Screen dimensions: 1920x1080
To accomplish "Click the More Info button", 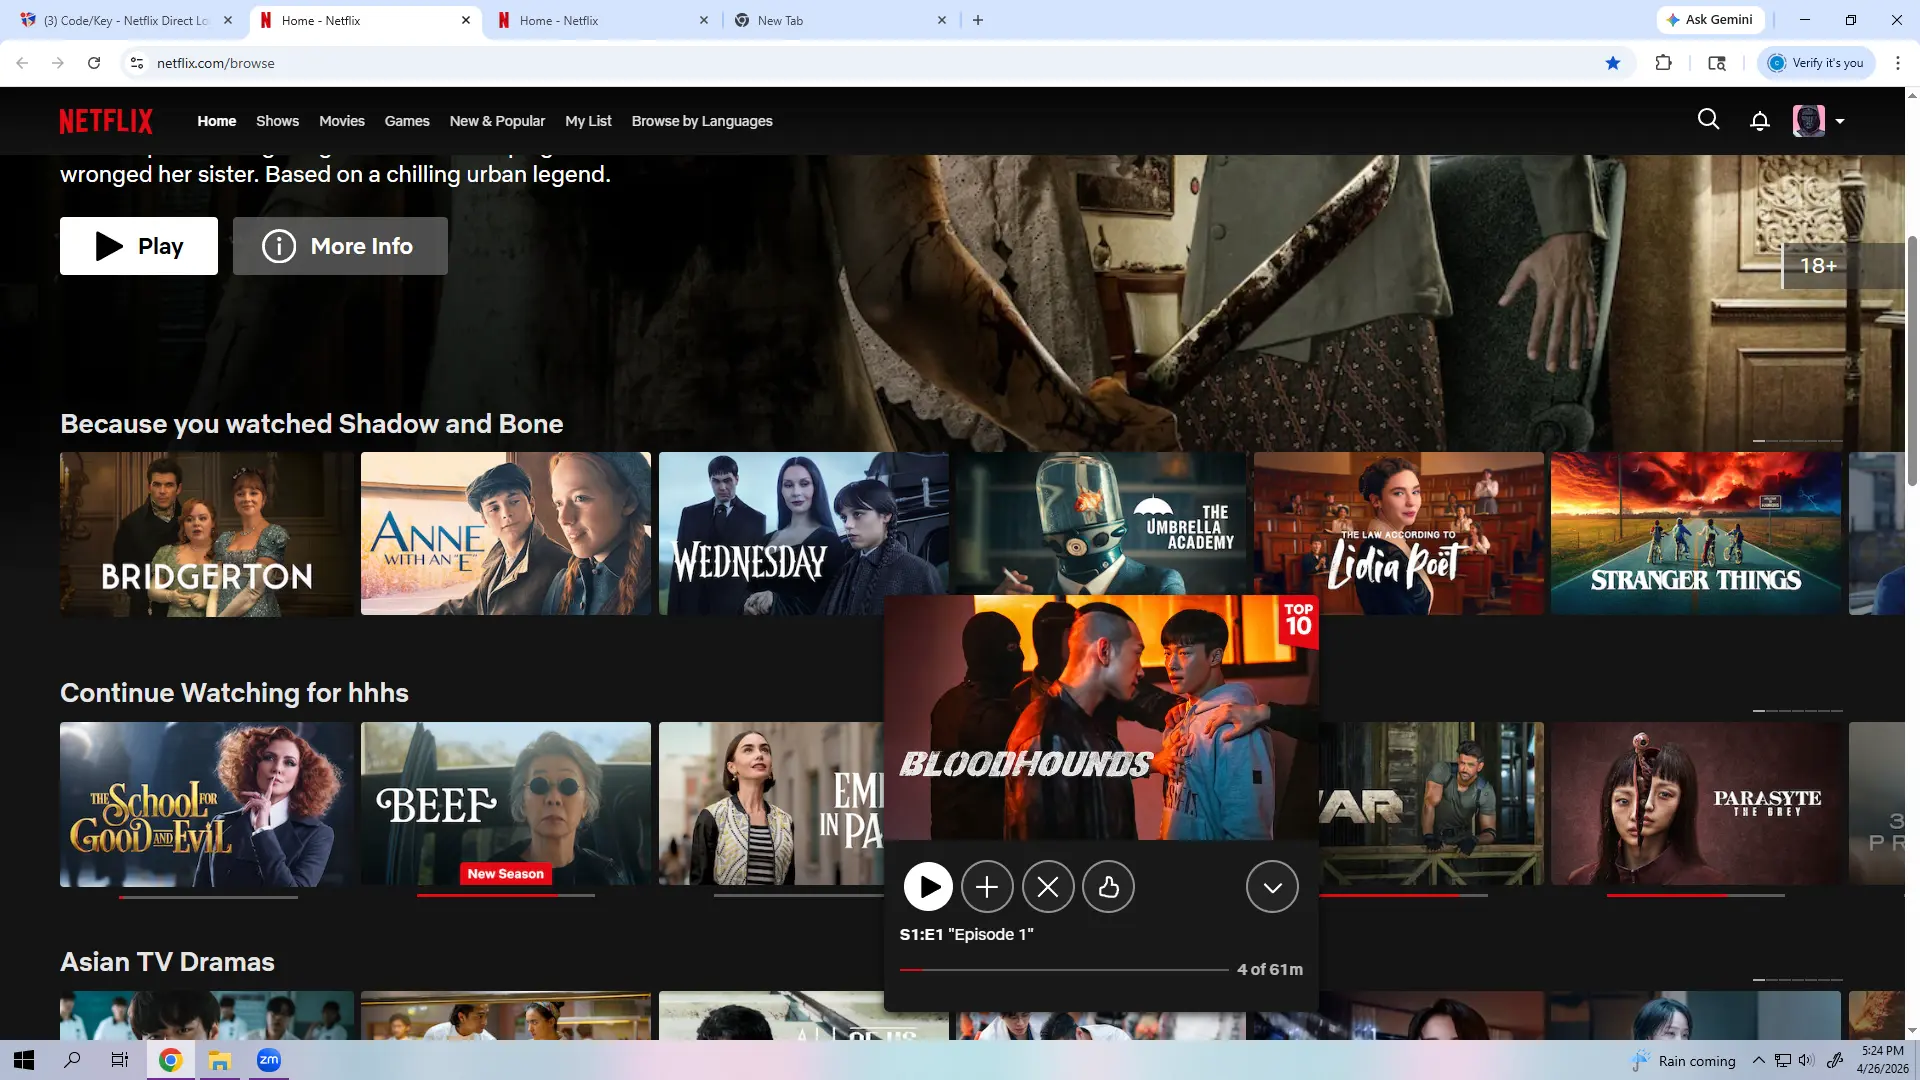I will (x=340, y=246).
